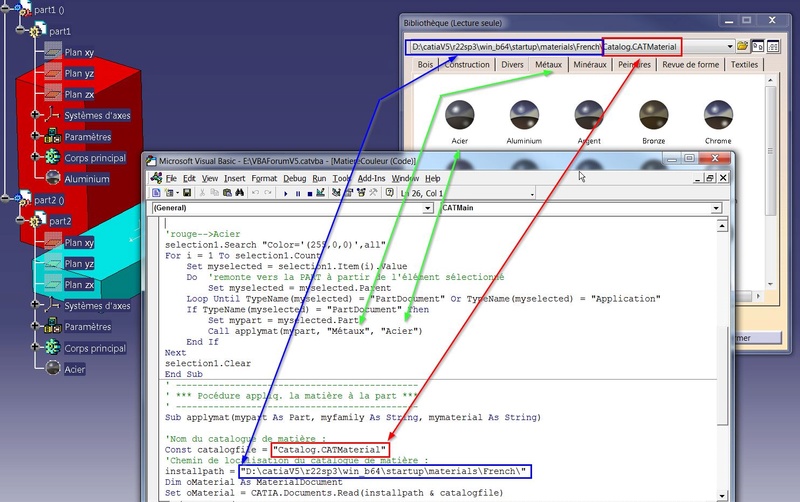Select Plan yz under part2
800x502 pixels.
[79, 264]
